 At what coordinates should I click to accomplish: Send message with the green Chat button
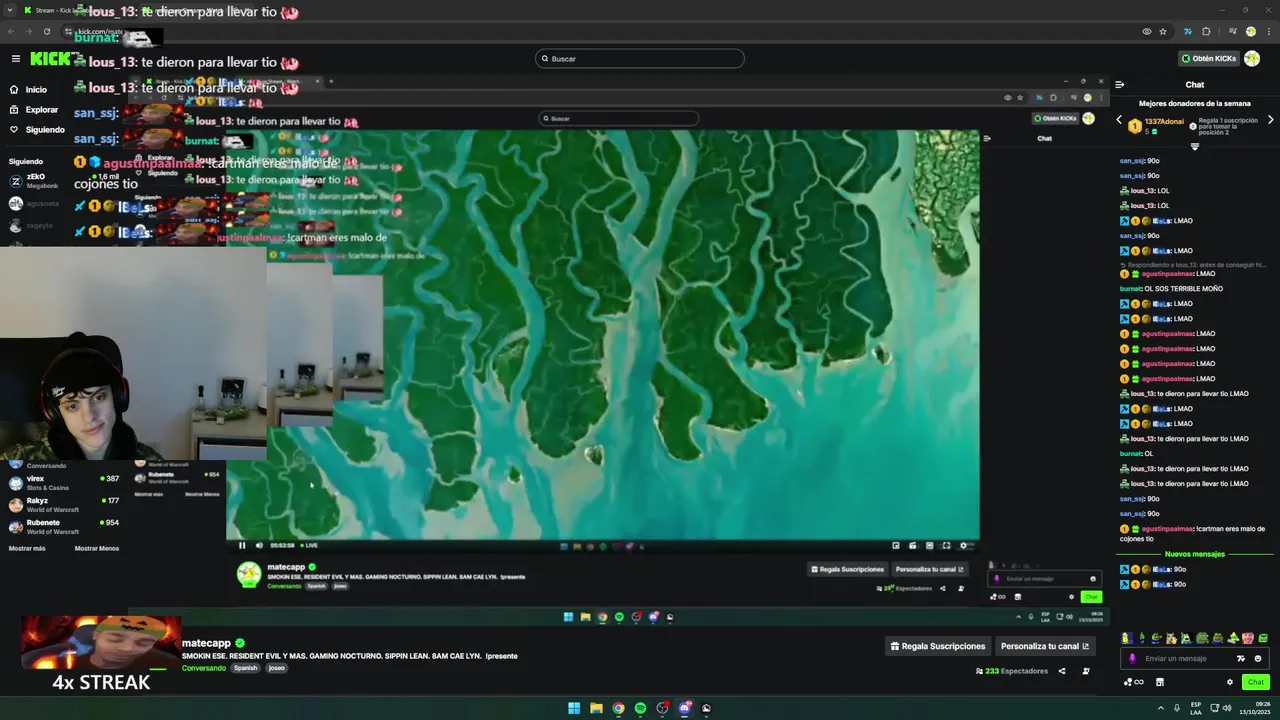pos(1256,682)
